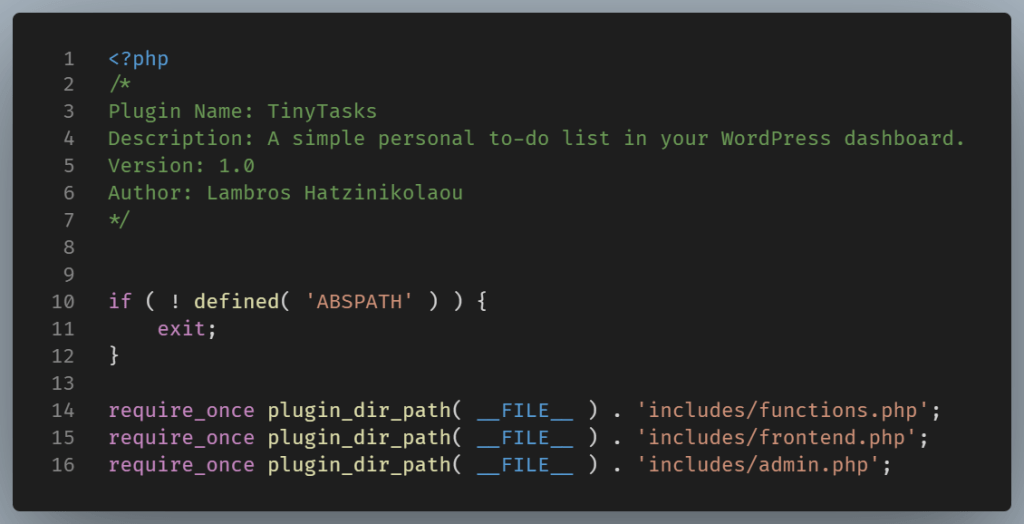Click the 'Plugin Name: TinyTasks' comment line
This screenshot has width=1024, height=524.
243,112
